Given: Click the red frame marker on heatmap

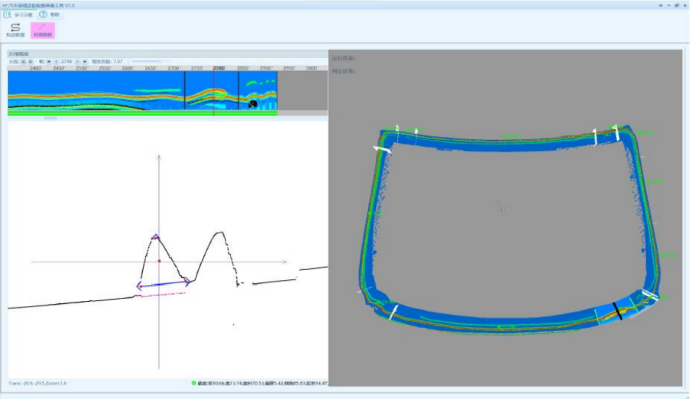Looking at the screenshot, I should pos(214,92).
